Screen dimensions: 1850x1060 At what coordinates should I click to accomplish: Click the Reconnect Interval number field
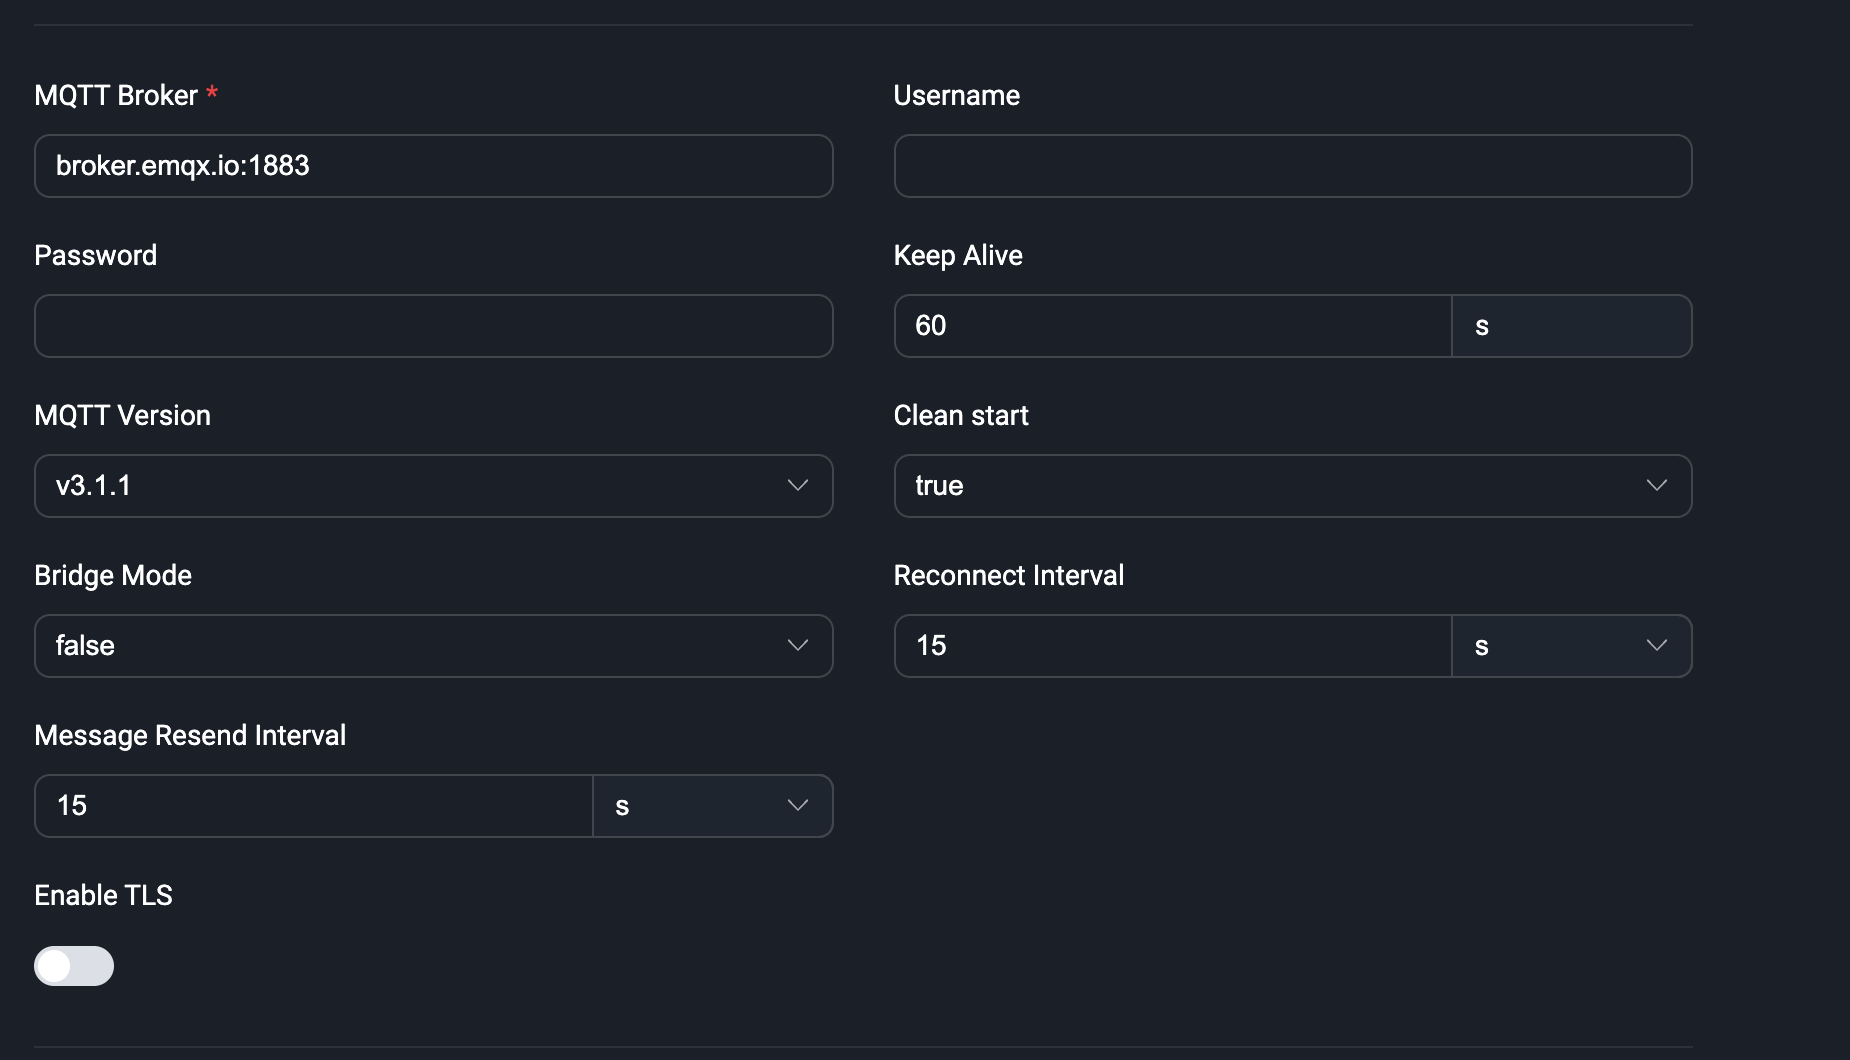click(1172, 646)
